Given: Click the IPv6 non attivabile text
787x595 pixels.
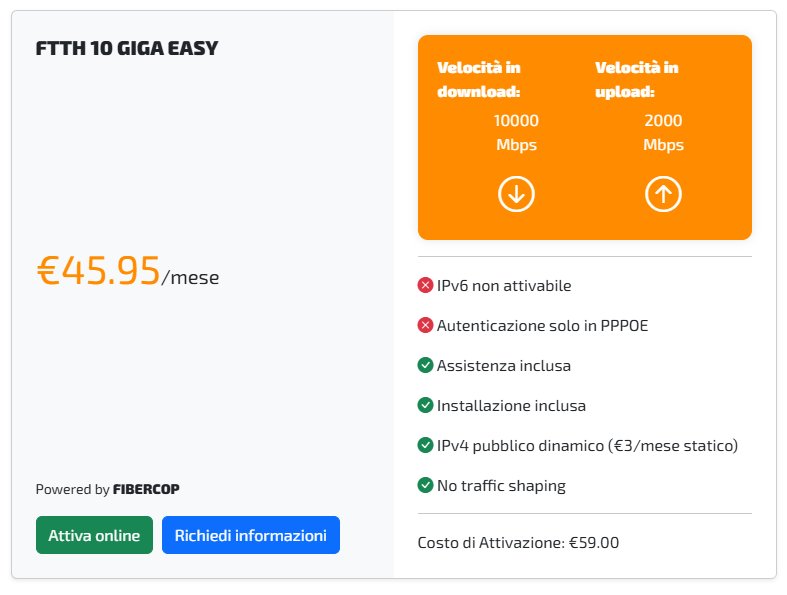Looking at the screenshot, I should (504, 286).
